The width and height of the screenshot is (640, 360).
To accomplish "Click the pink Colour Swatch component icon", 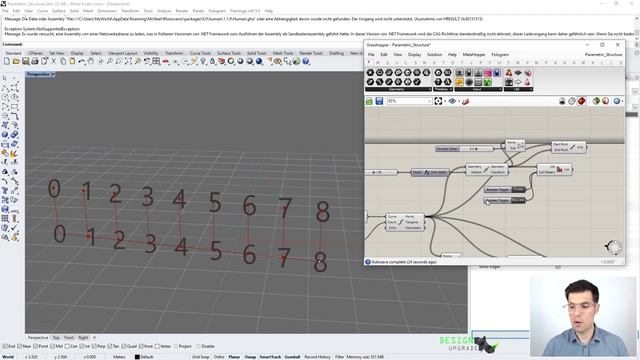I will click(487, 73).
